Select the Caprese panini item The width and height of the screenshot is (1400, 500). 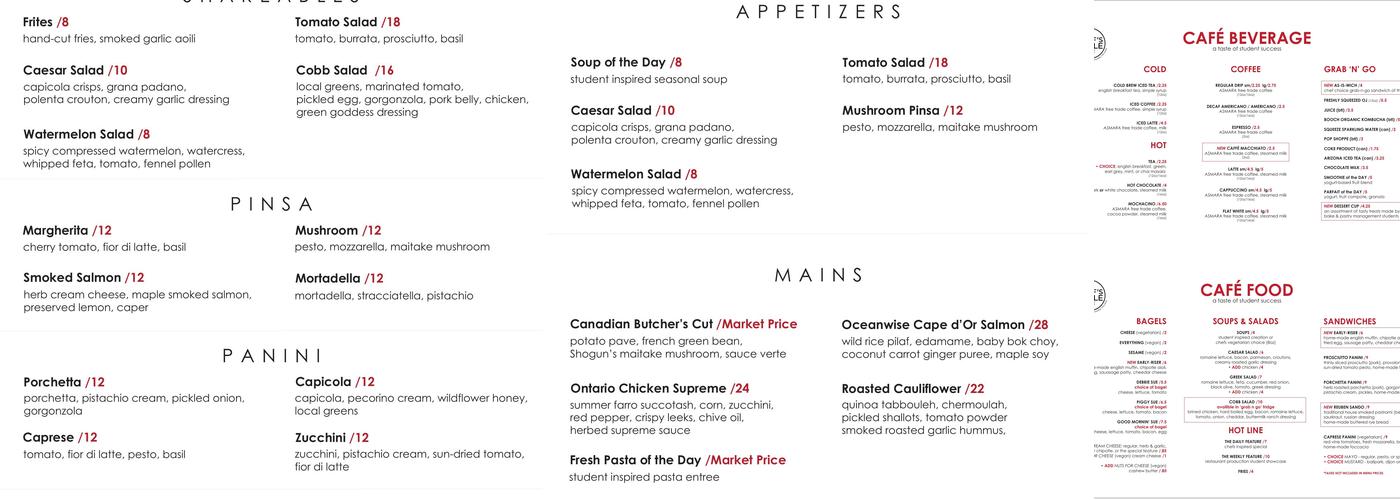point(60,438)
